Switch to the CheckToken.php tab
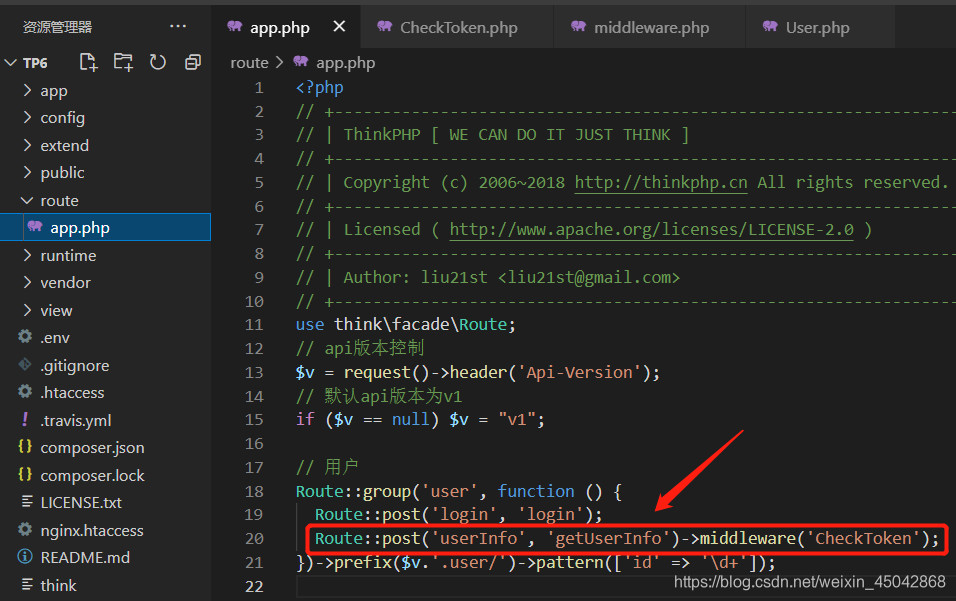 click(x=458, y=27)
